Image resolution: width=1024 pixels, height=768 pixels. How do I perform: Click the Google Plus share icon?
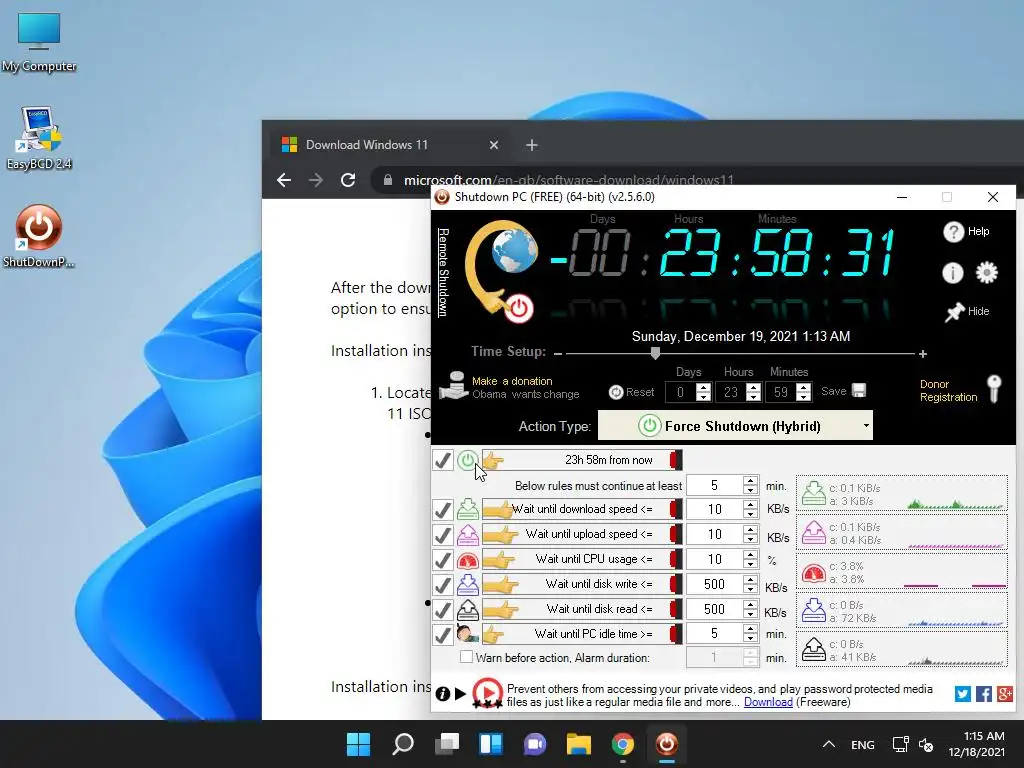pos(1004,694)
